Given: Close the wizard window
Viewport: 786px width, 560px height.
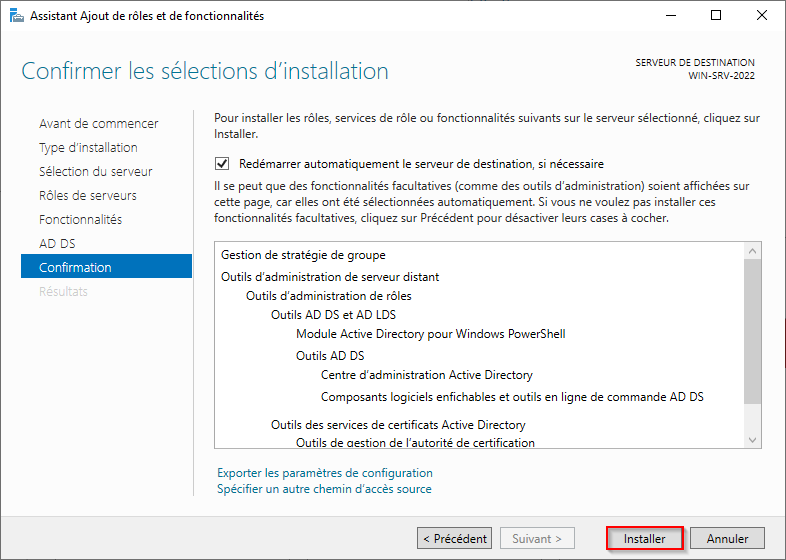Looking at the screenshot, I should tap(762, 16).
